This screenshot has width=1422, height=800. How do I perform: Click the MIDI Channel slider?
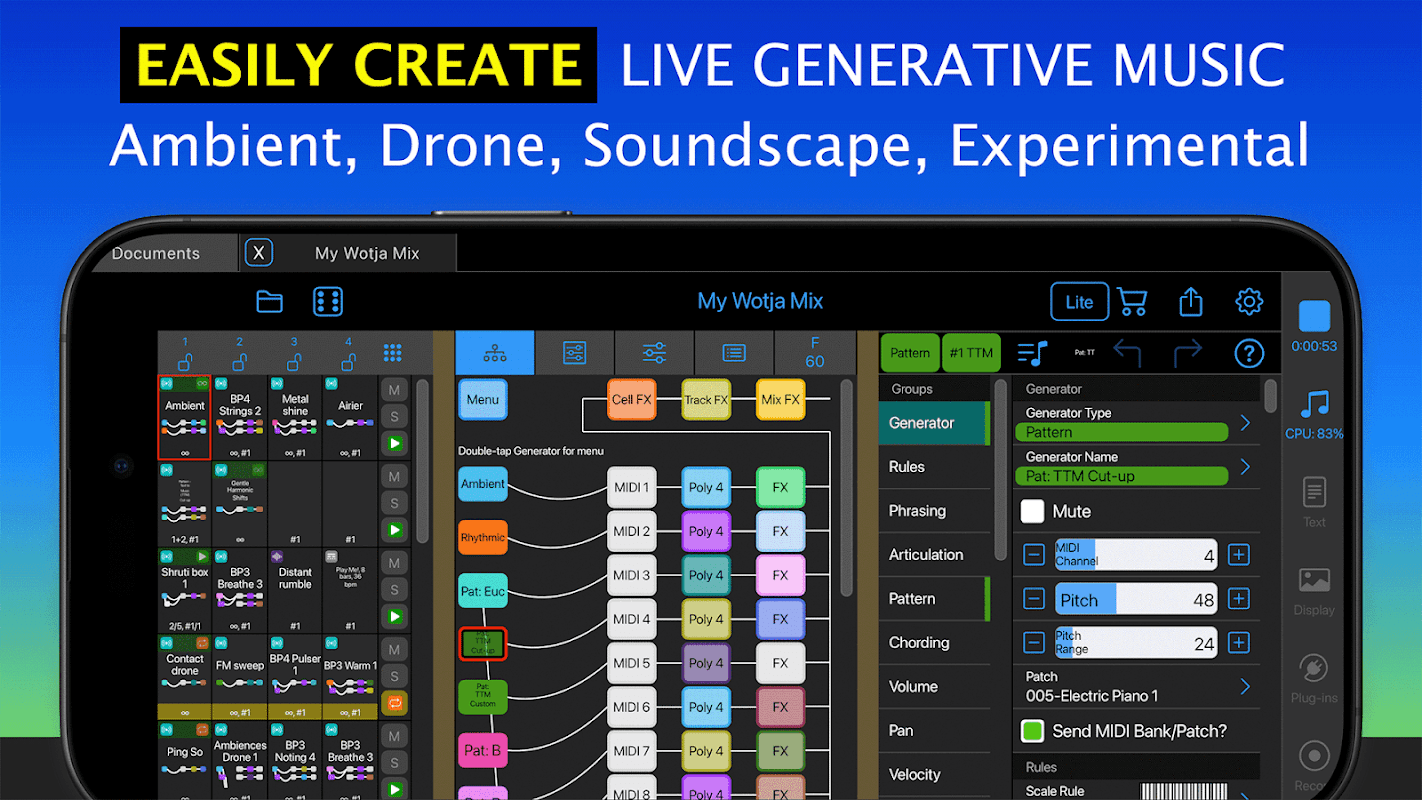1135,555
